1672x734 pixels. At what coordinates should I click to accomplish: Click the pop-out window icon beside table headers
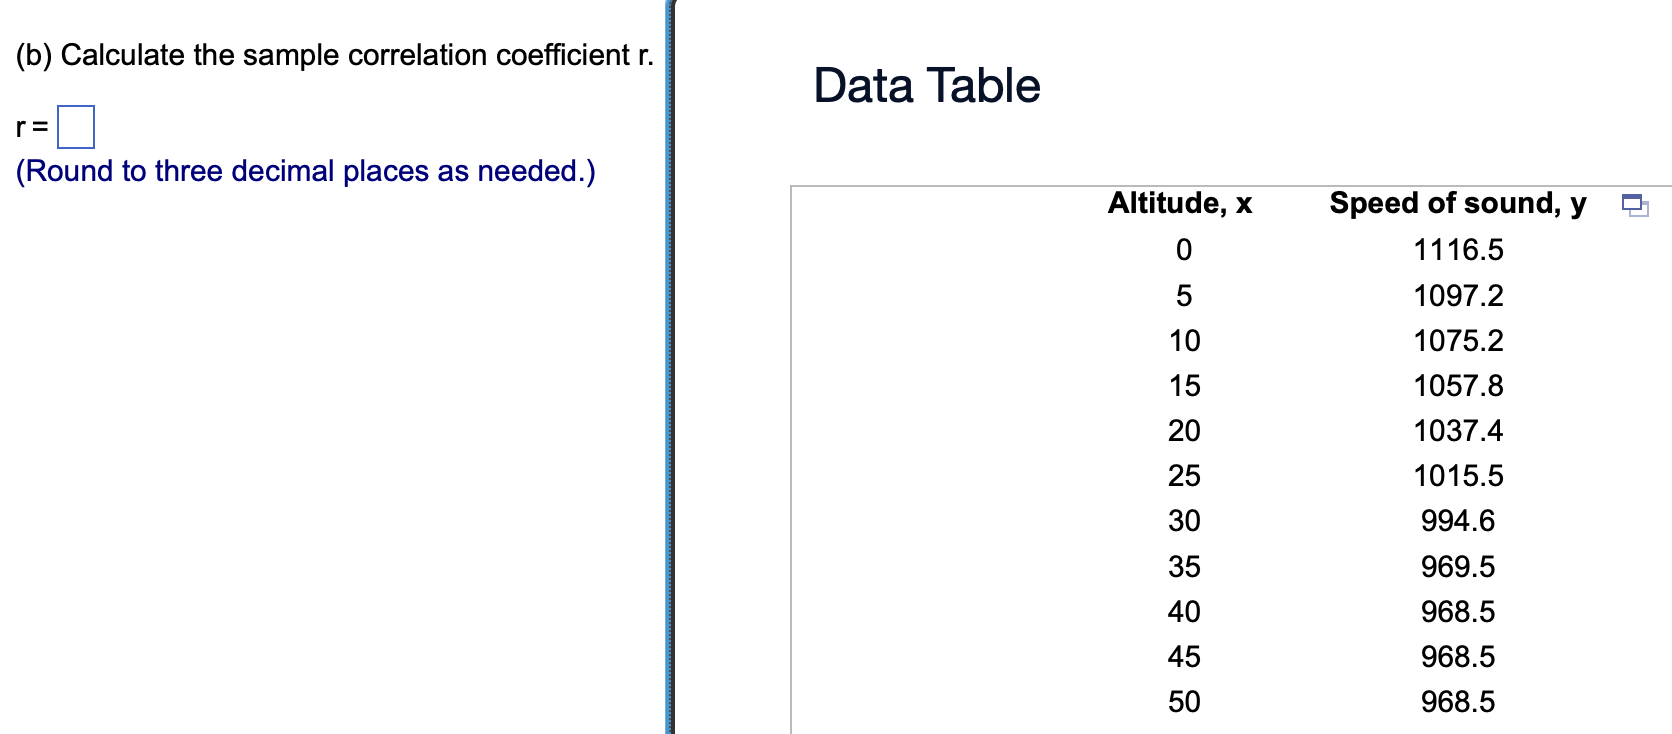1637,205
